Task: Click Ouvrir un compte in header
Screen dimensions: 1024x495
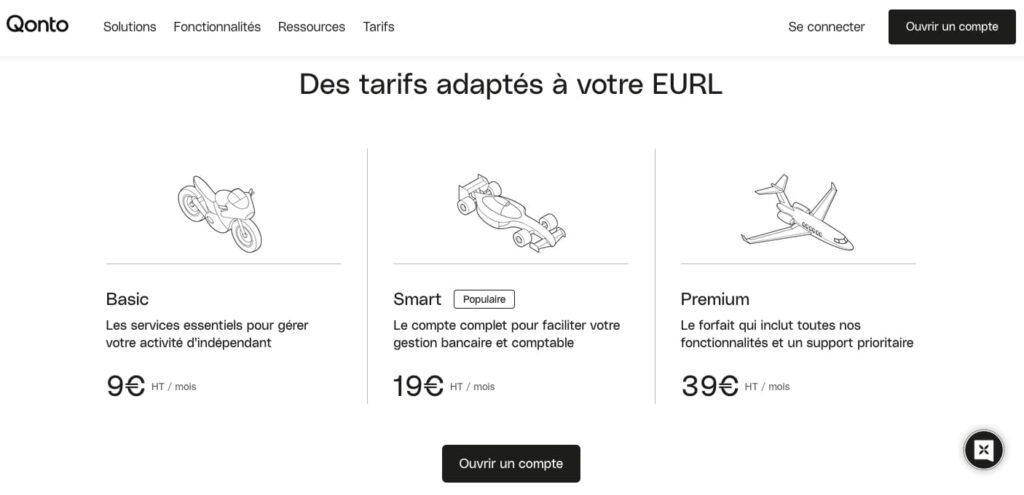Action: 952,27
